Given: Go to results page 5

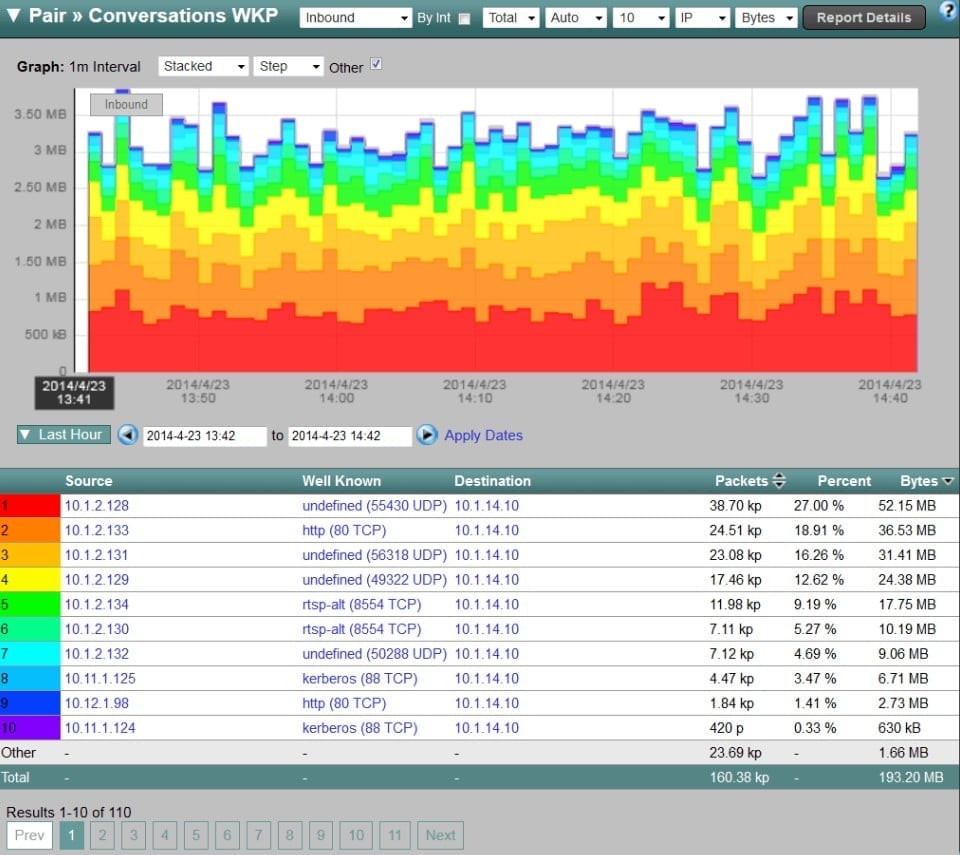Looking at the screenshot, I should click(196, 835).
